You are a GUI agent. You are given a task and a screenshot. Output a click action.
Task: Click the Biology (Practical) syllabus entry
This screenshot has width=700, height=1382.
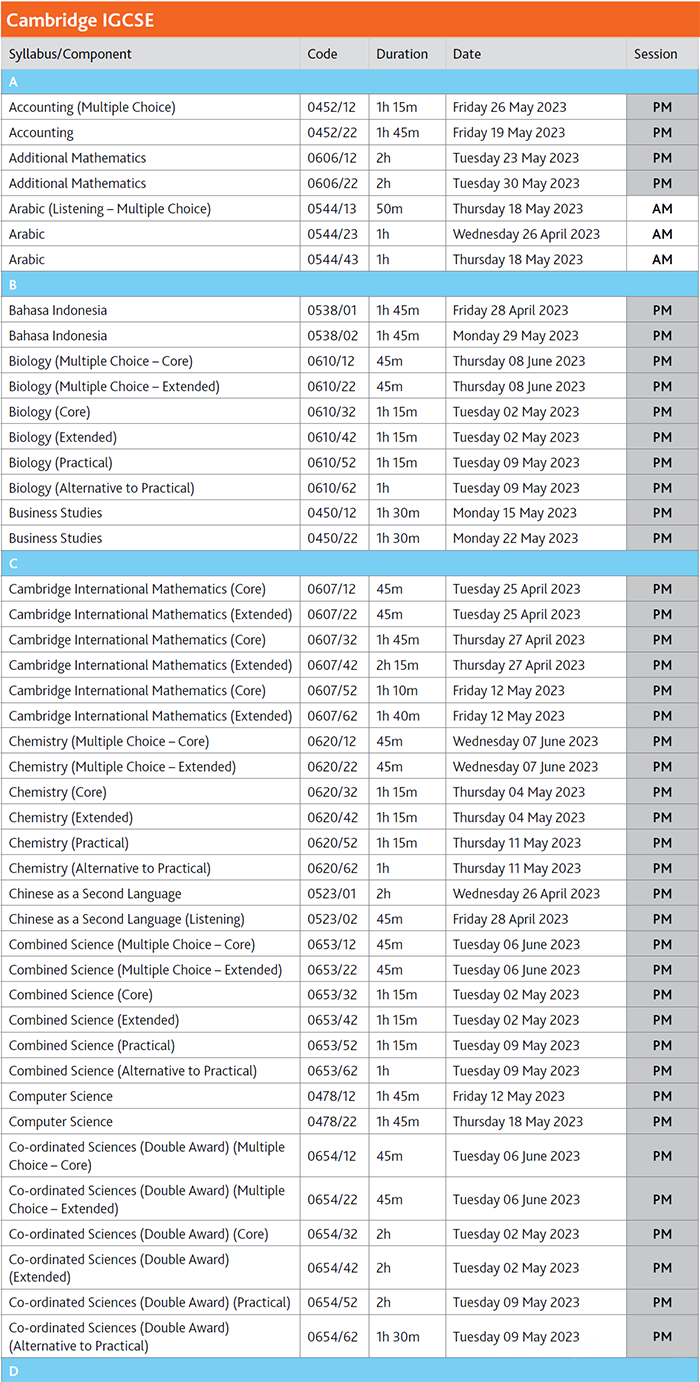pos(61,463)
